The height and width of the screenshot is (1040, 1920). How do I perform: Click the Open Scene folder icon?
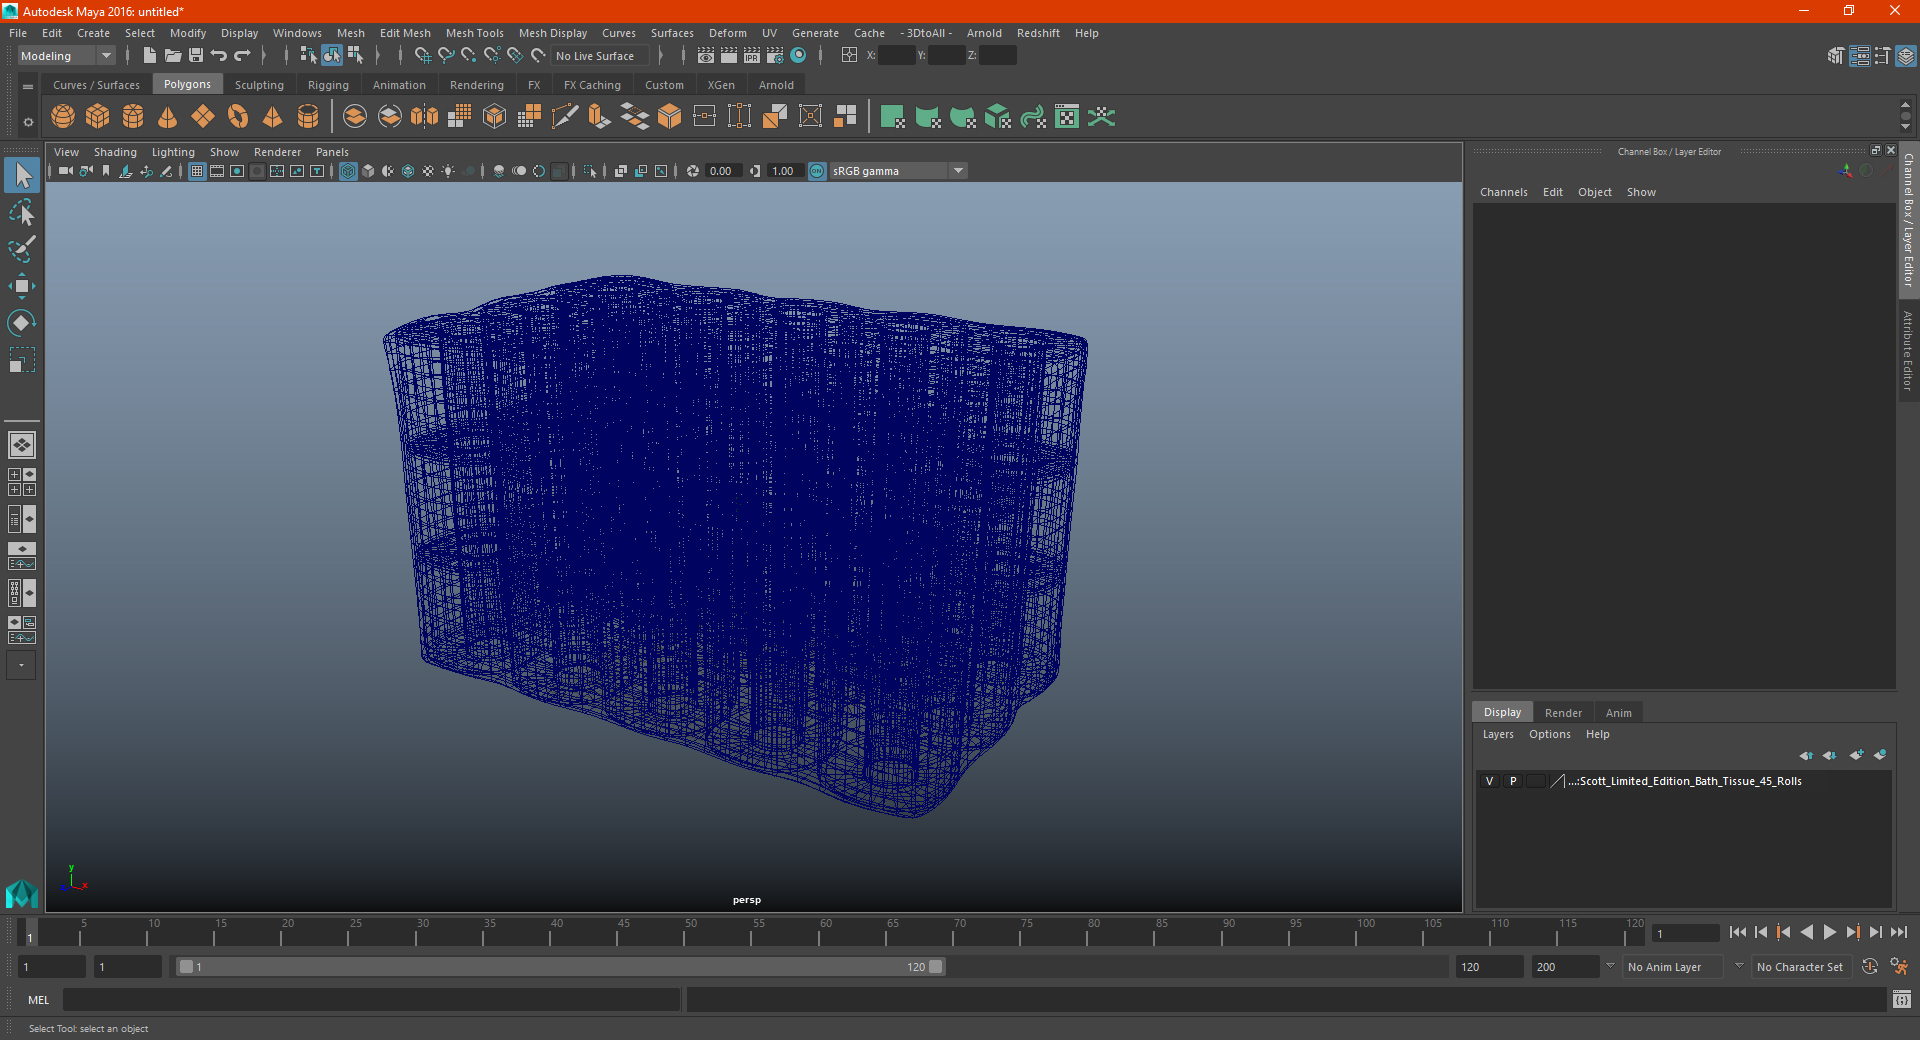[172, 55]
